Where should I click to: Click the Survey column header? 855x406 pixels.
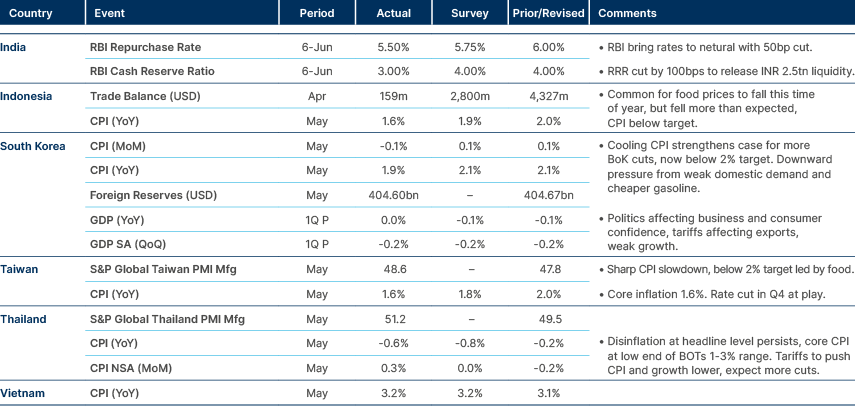click(x=469, y=14)
